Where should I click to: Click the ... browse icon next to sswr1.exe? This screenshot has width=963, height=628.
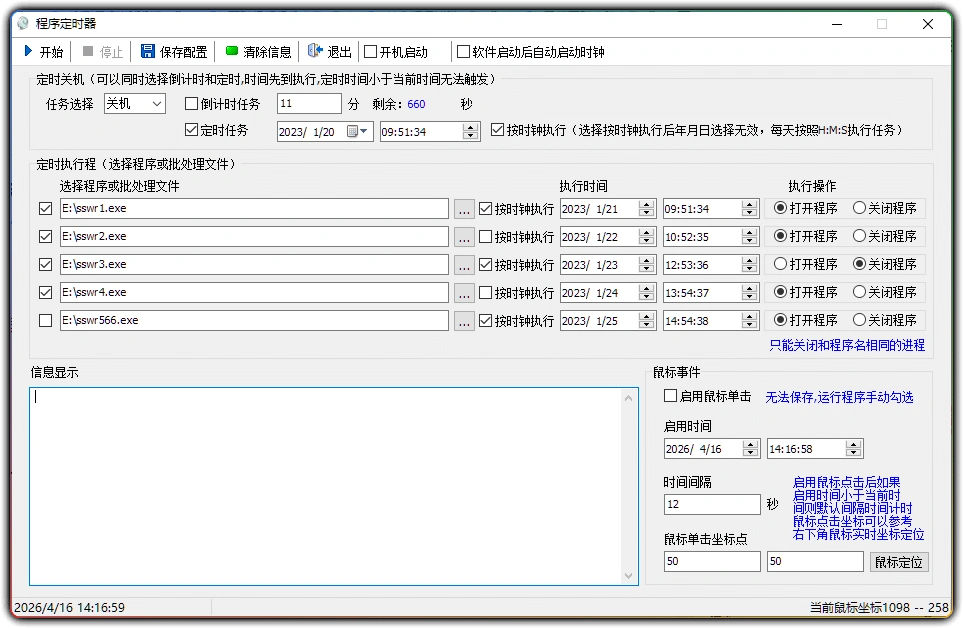463,208
